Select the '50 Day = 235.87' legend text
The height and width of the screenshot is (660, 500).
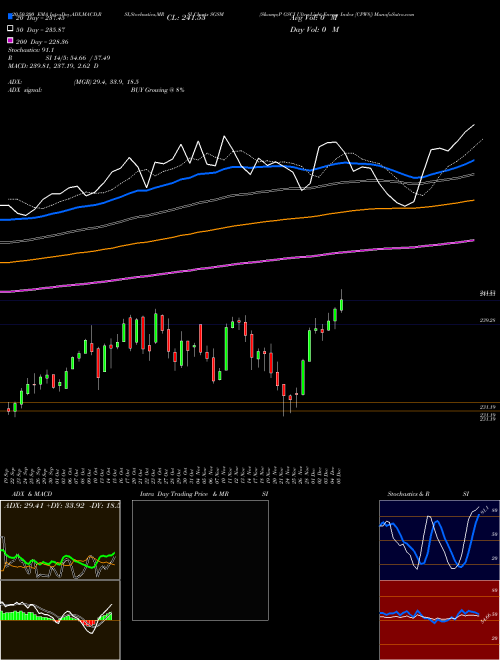point(40,29)
